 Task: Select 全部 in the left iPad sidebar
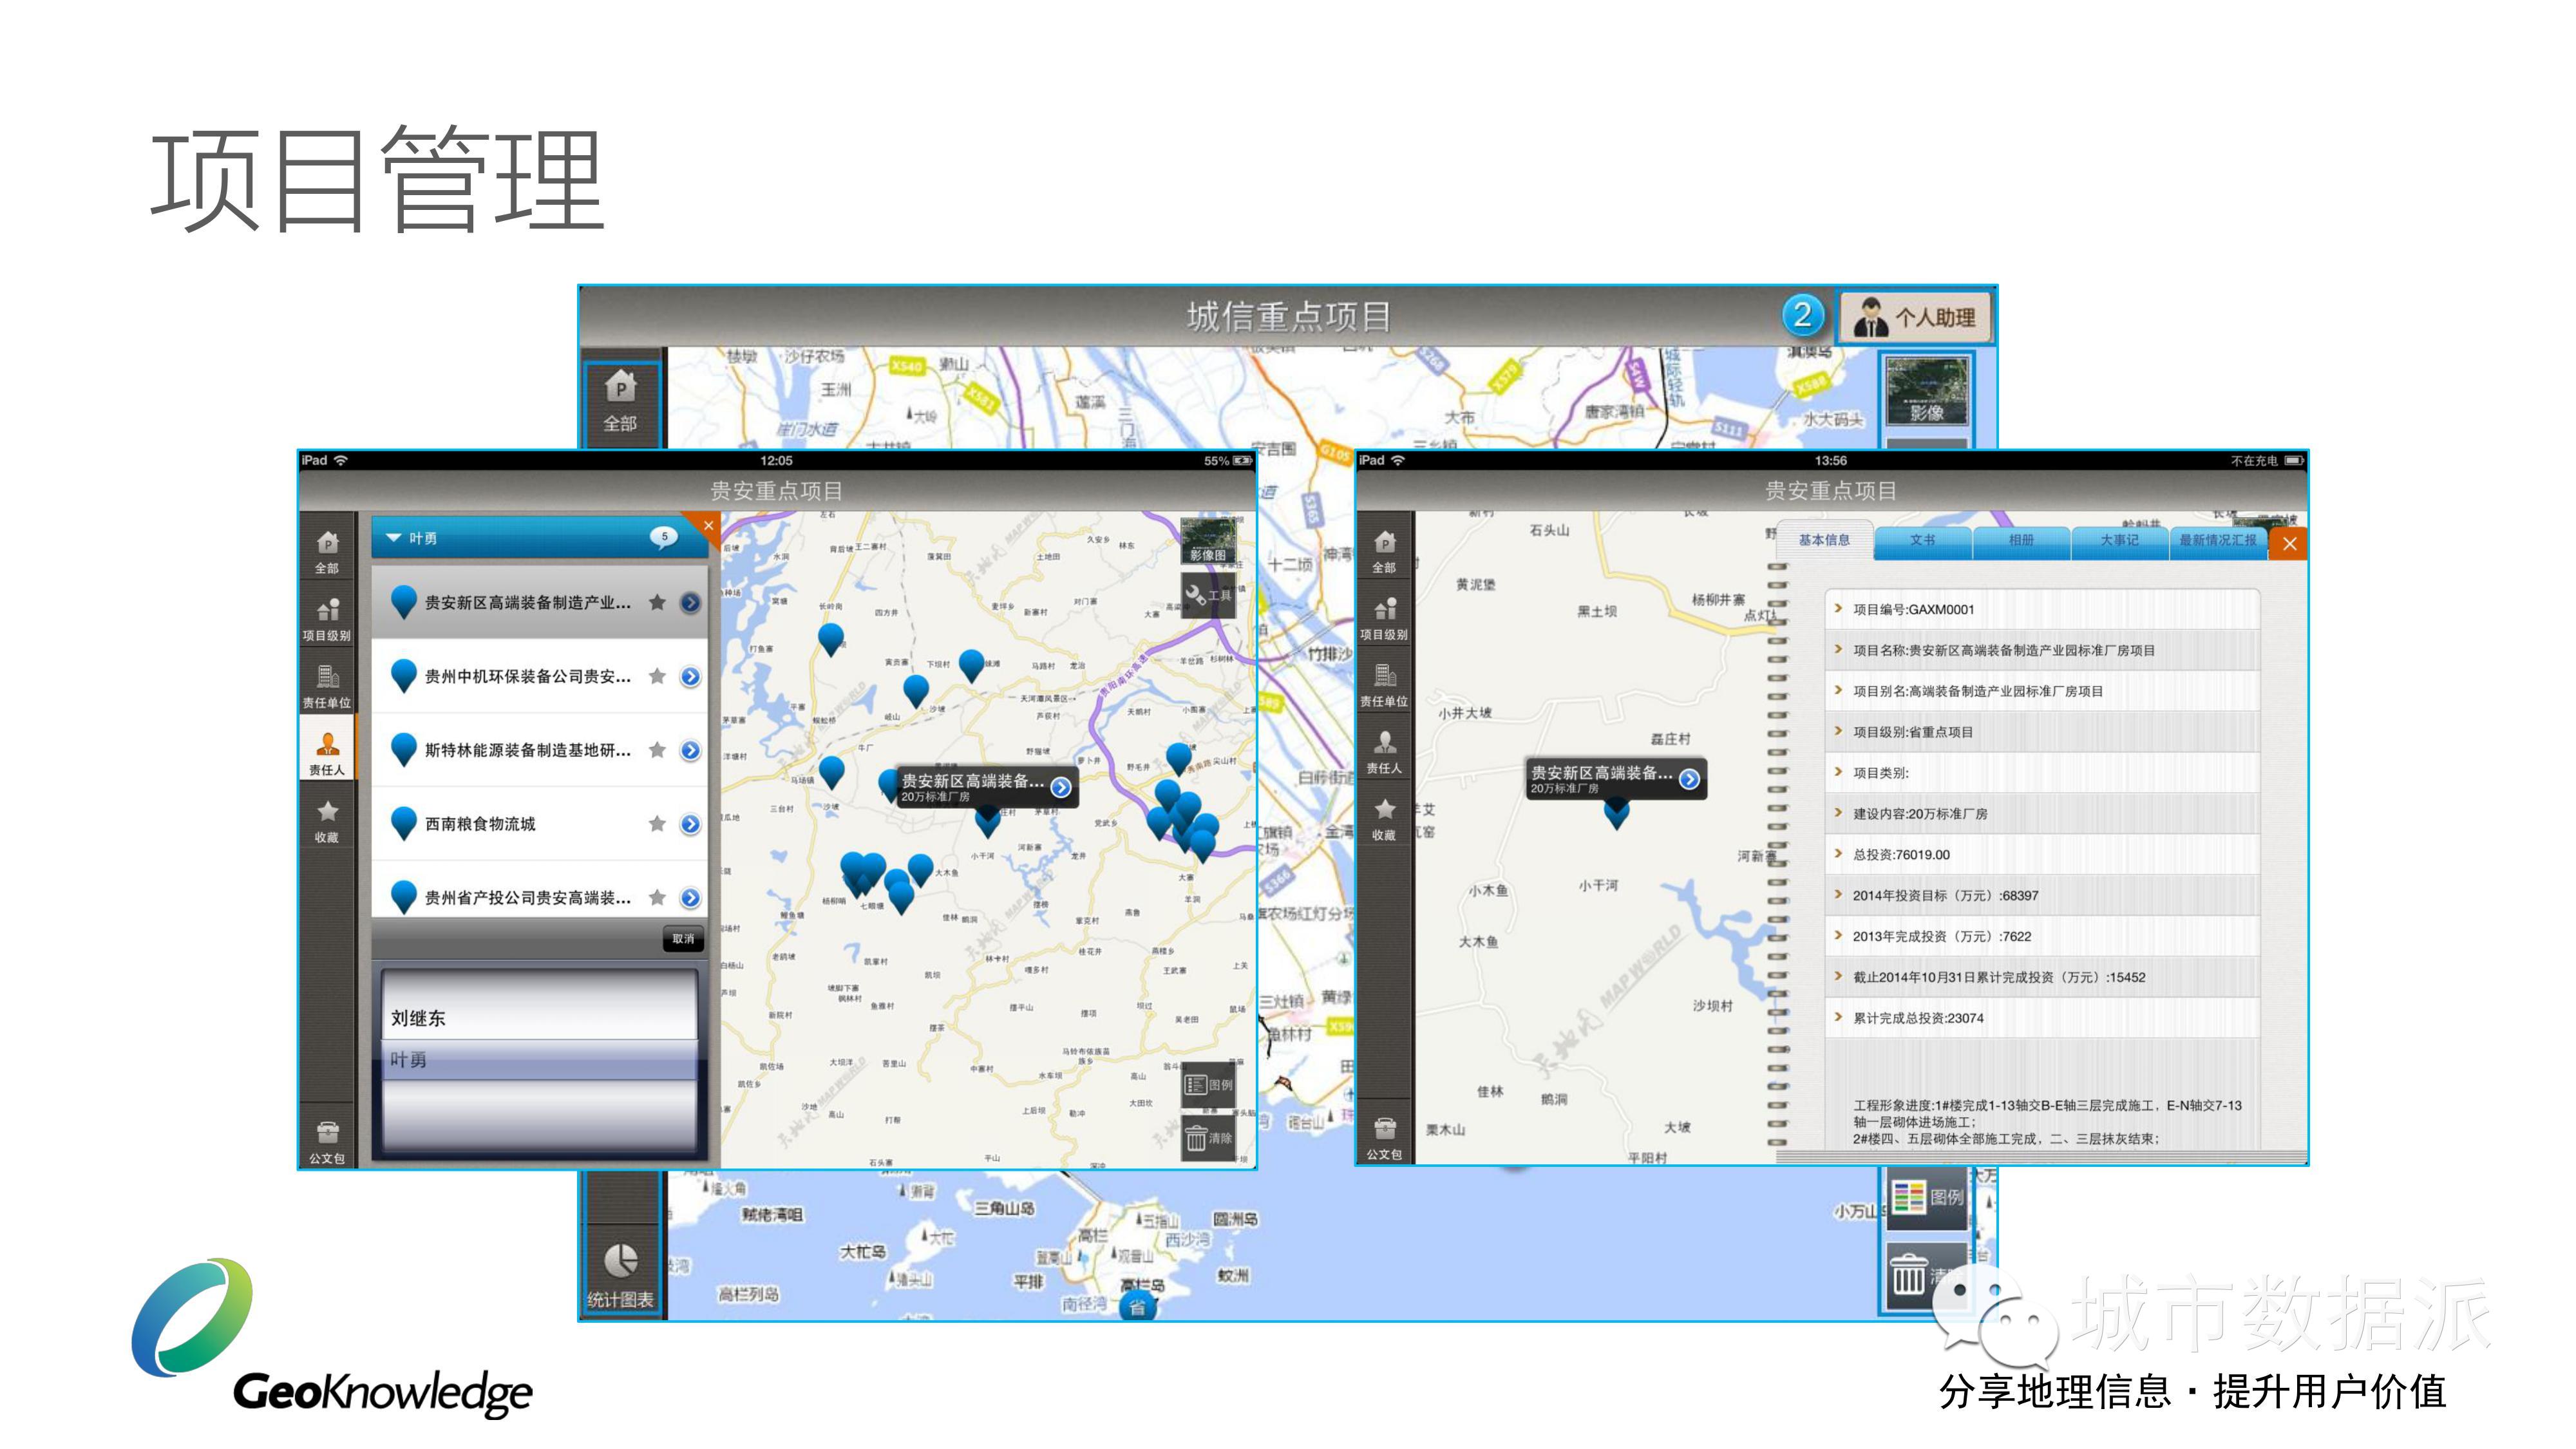(327, 551)
